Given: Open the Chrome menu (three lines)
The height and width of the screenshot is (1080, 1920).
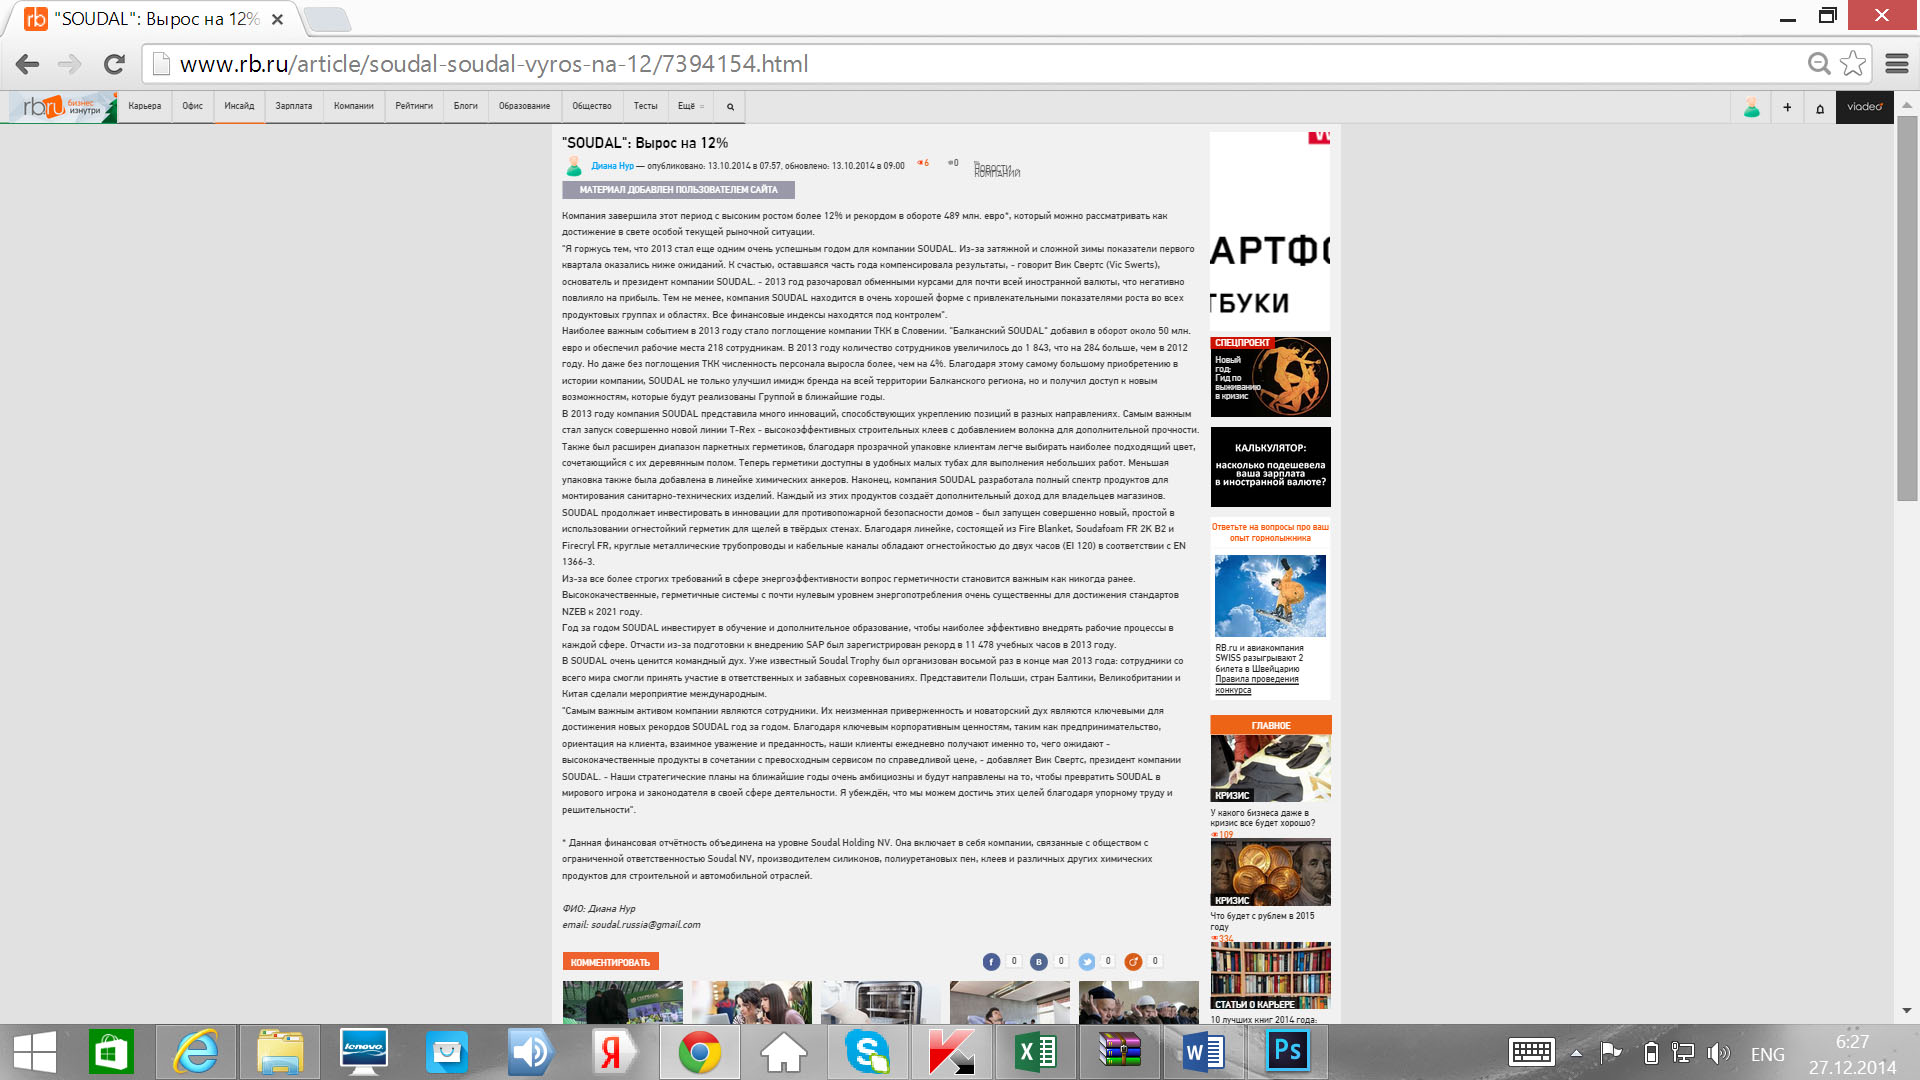Looking at the screenshot, I should click(x=1896, y=64).
